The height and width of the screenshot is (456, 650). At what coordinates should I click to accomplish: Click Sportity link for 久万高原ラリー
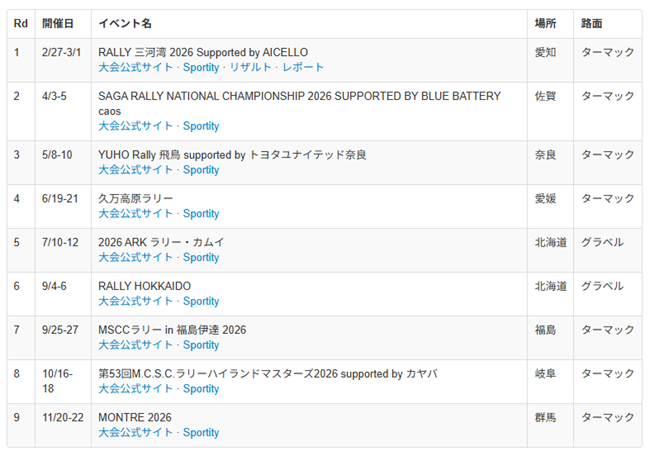tap(201, 213)
